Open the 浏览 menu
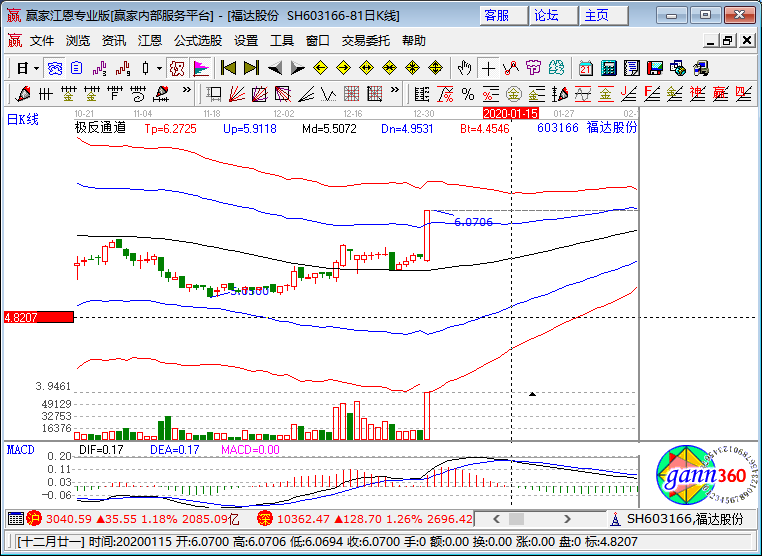The width and height of the screenshot is (762, 556). (78, 41)
